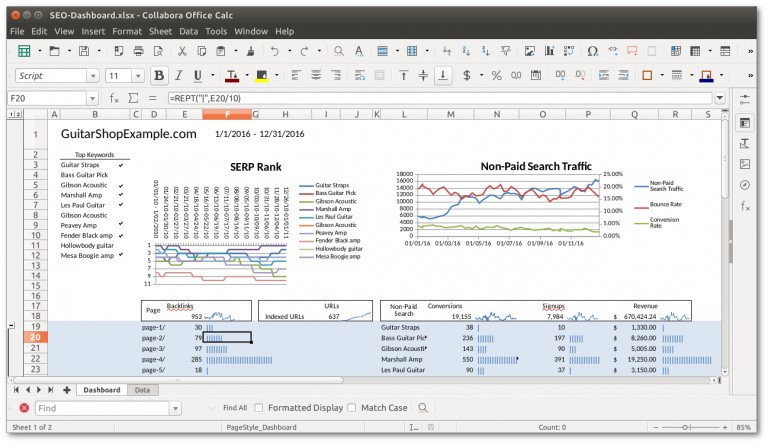Open the sidebar Navigator compass icon
This screenshot has width=768, height=444.
(x=745, y=185)
